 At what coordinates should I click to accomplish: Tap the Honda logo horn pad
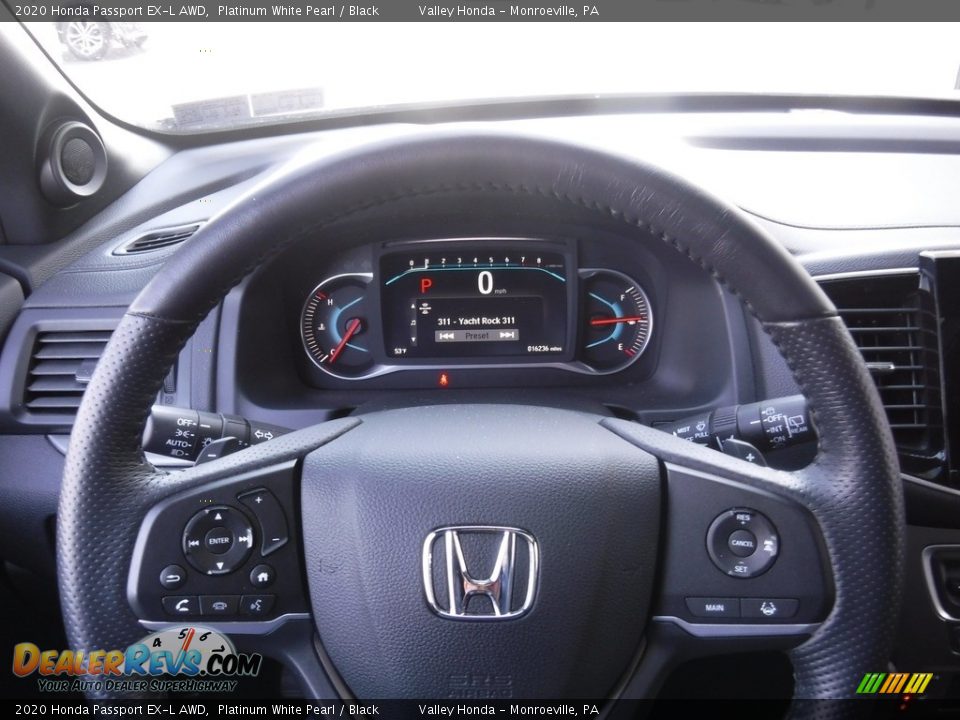(x=481, y=572)
